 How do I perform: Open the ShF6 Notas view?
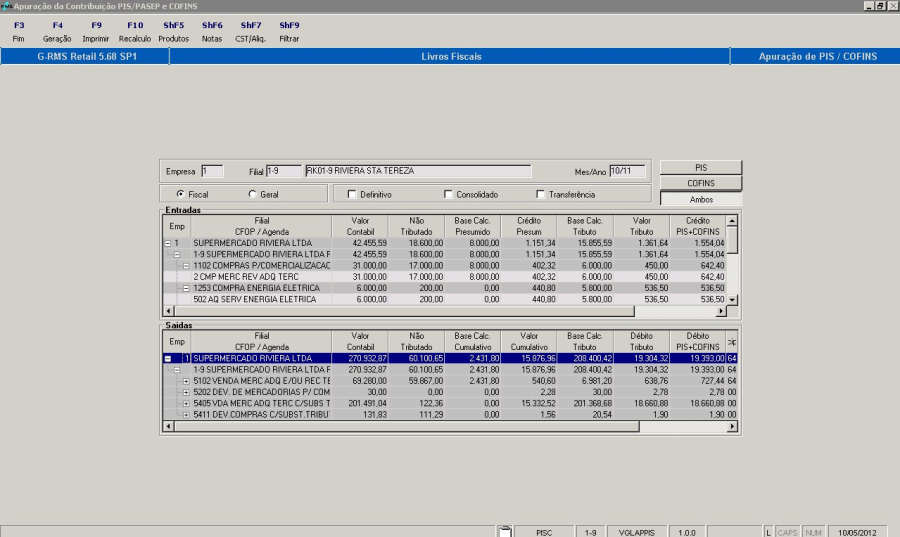212,31
